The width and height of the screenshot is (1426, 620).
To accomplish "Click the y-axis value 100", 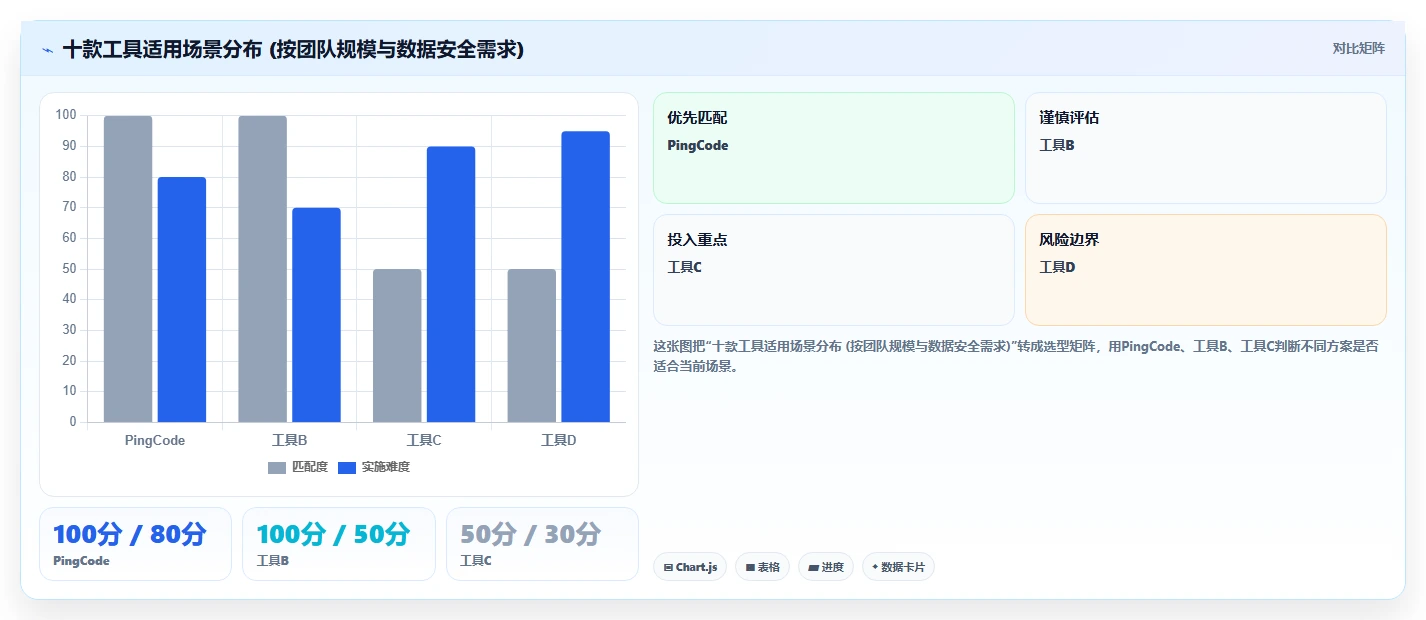I will (x=66, y=115).
